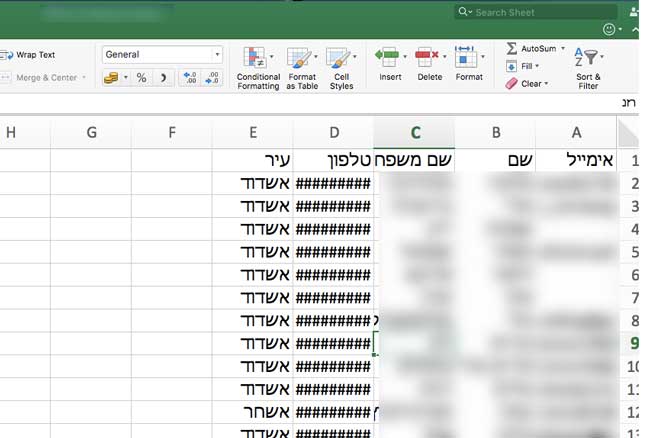This screenshot has height=438, width=650.
Task: Click the increase decimal button
Action: tap(189, 78)
